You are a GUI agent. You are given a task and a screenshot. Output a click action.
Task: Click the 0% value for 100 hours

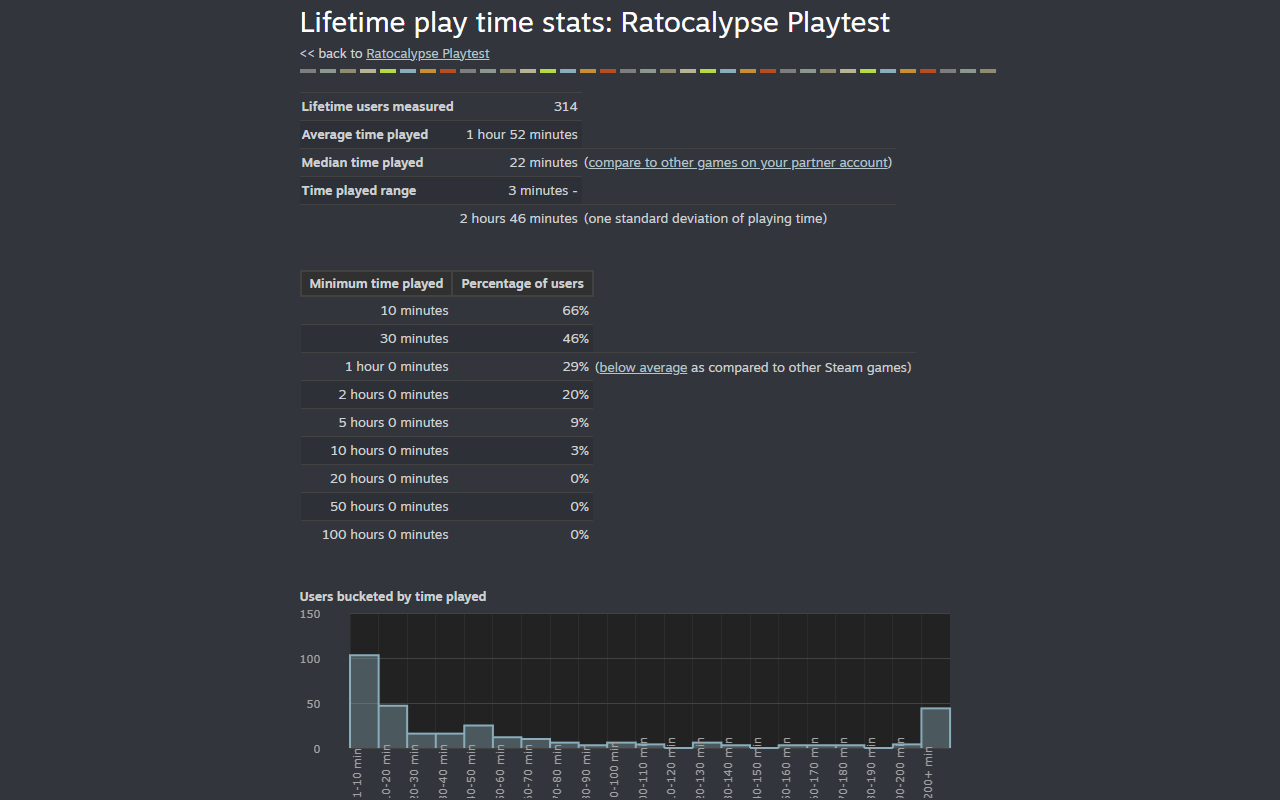[x=580, y=534]
